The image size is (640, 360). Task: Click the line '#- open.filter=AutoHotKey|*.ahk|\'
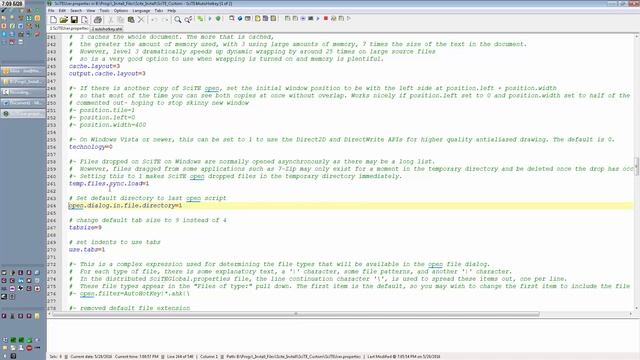click(x=129, y=294)
